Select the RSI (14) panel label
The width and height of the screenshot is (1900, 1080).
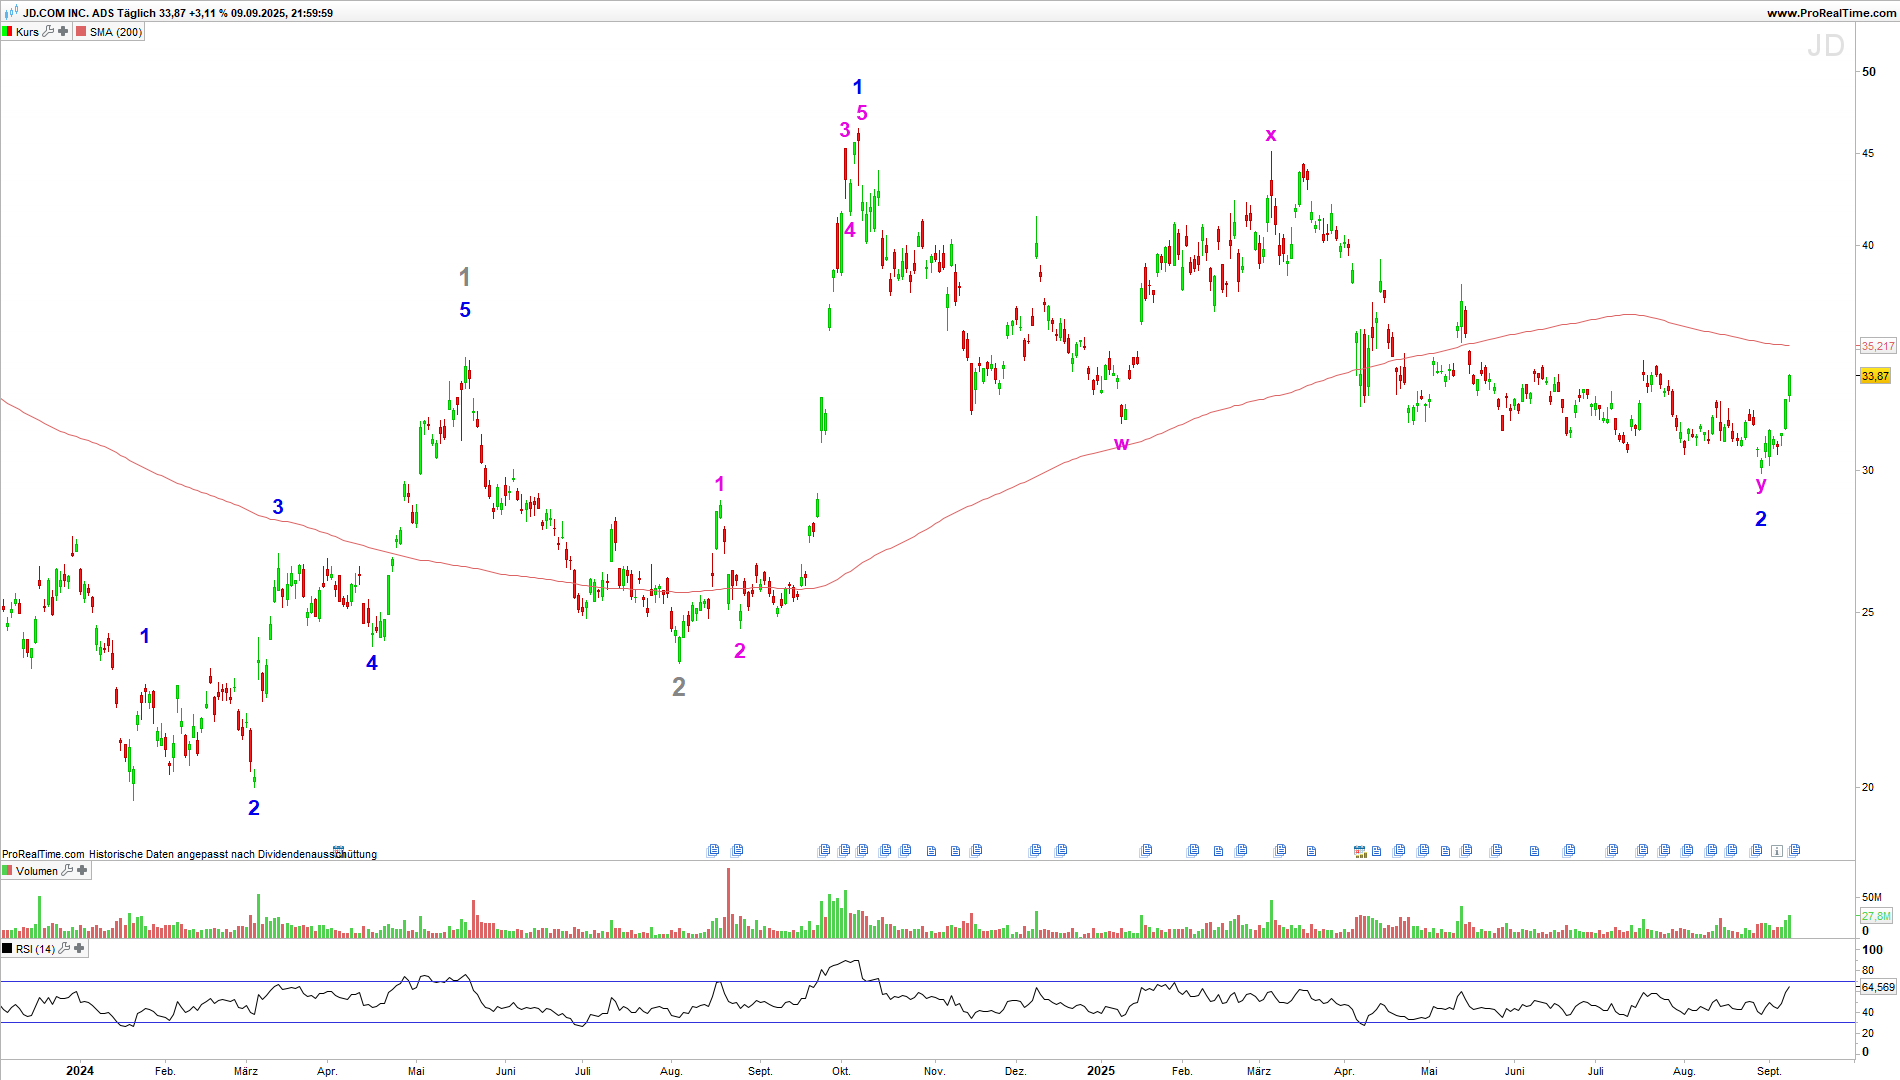coord(35,949)
